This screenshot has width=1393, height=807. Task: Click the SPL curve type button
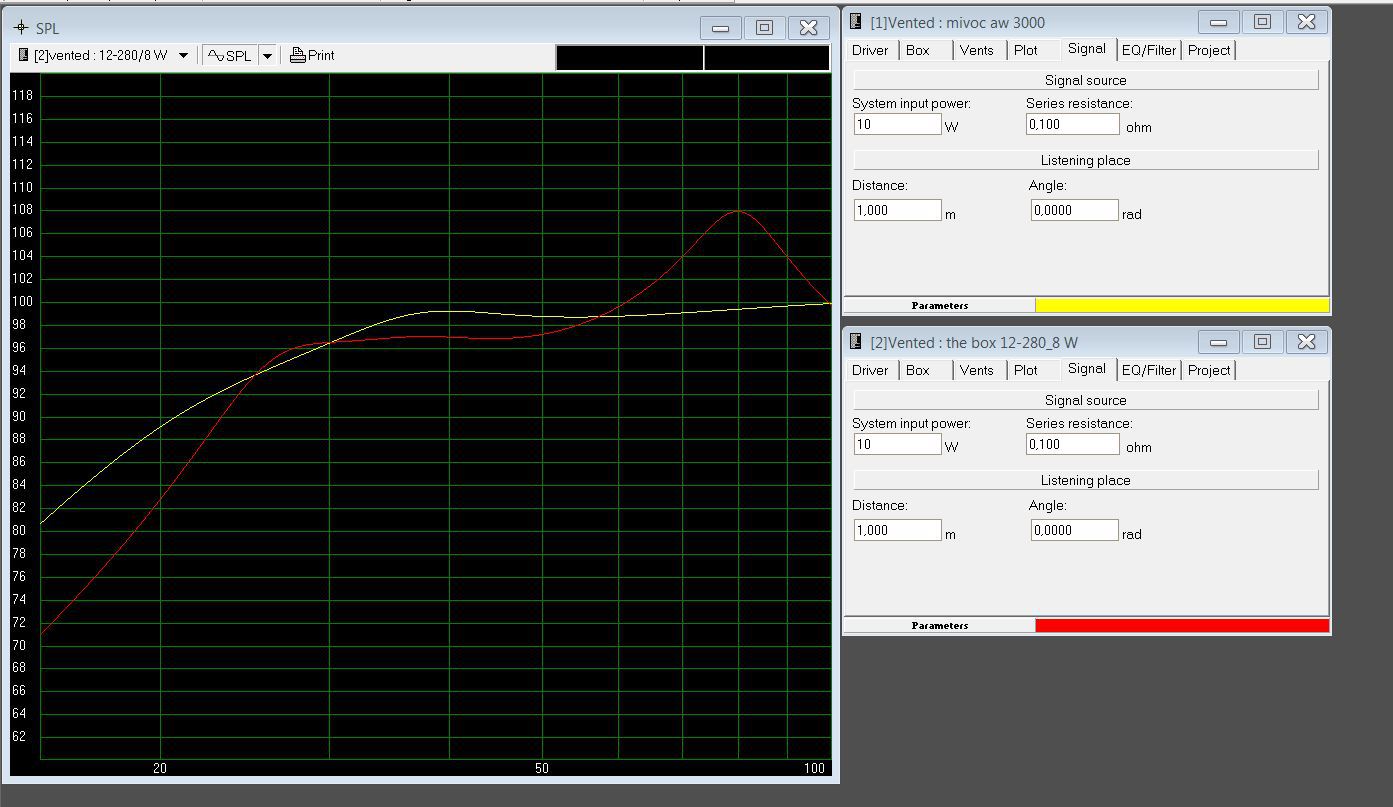pyautogui.click(x=230, y=56)
